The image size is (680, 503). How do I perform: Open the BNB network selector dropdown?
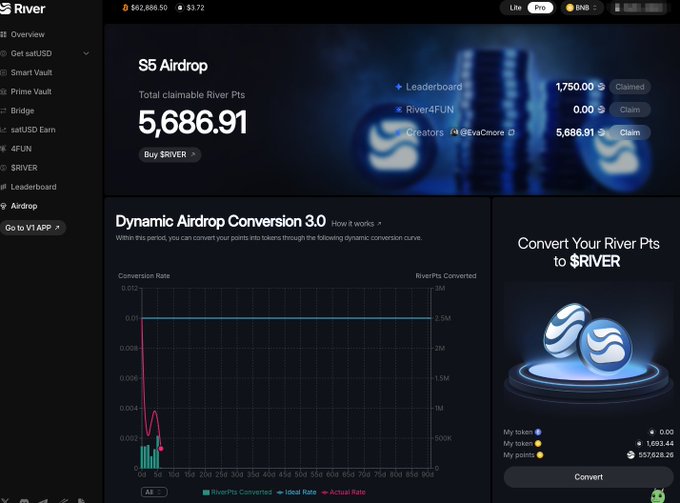[x=582, y=8]
